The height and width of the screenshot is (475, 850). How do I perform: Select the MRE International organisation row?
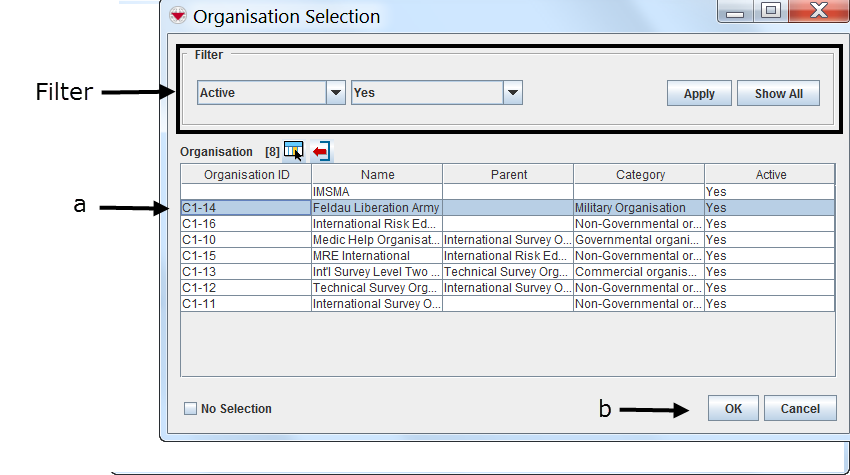[376, 255]
